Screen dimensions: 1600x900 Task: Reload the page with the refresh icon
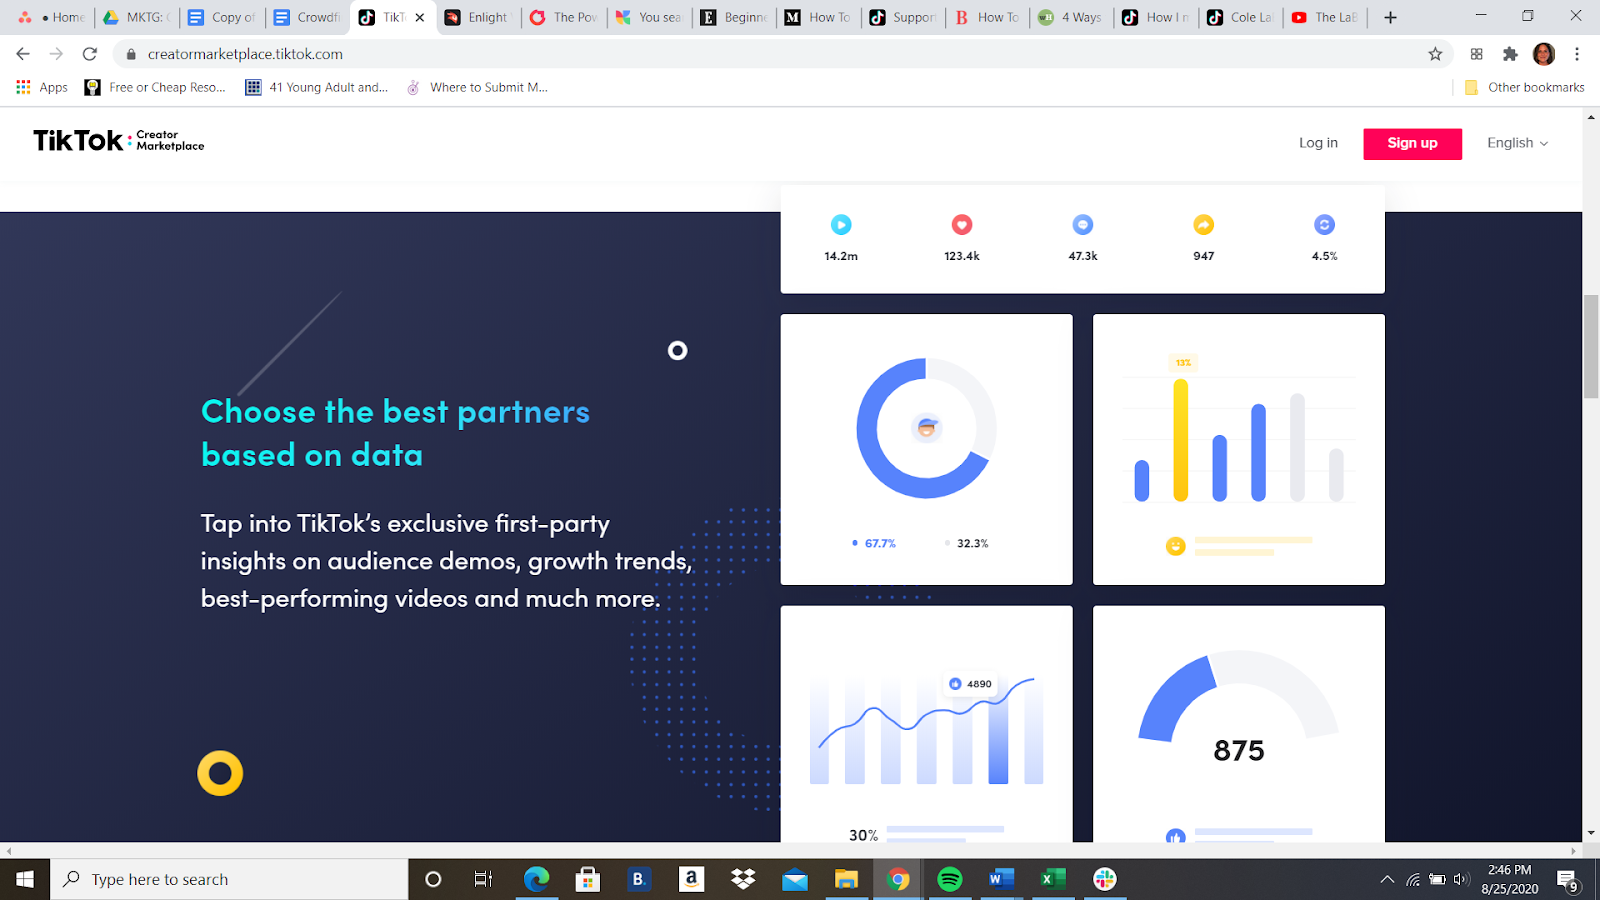[90, 54]
